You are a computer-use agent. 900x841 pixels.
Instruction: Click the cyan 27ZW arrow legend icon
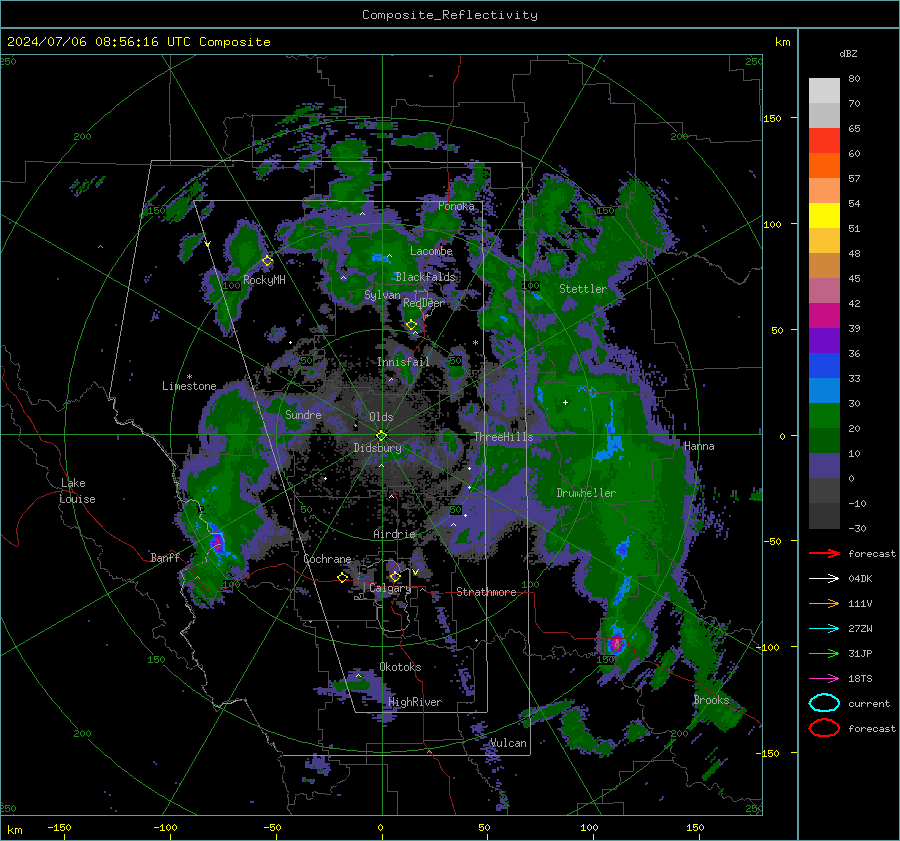[x=824, y=629]
